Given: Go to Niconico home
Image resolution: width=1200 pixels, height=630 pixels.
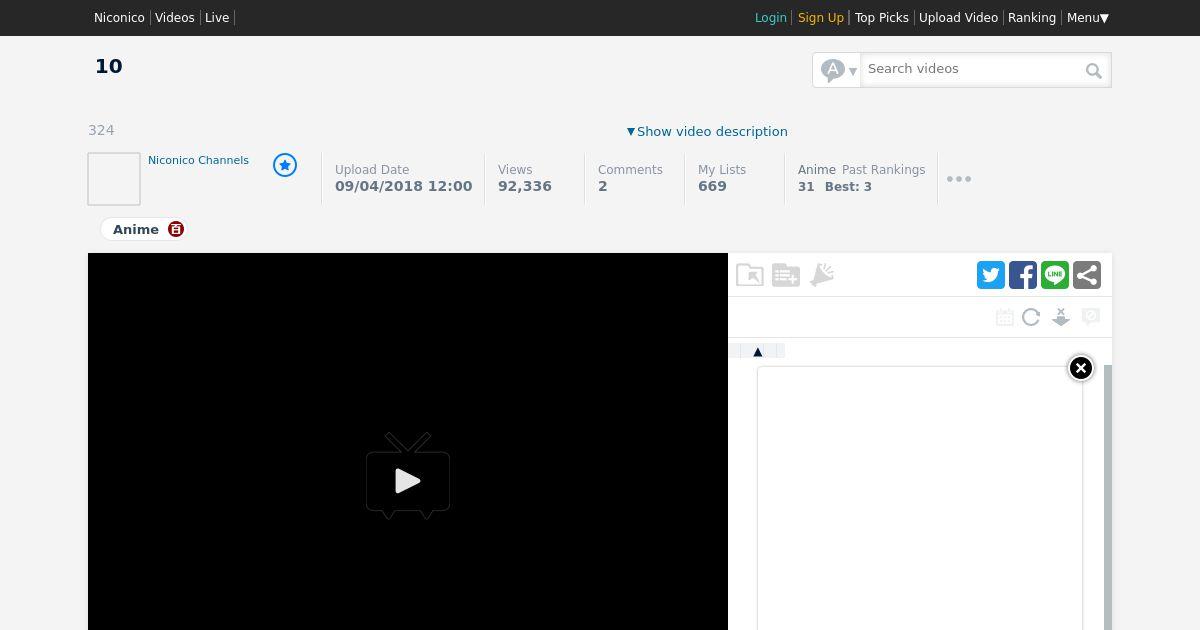Looking at the screenshot, I should click(x=119, y=18).
